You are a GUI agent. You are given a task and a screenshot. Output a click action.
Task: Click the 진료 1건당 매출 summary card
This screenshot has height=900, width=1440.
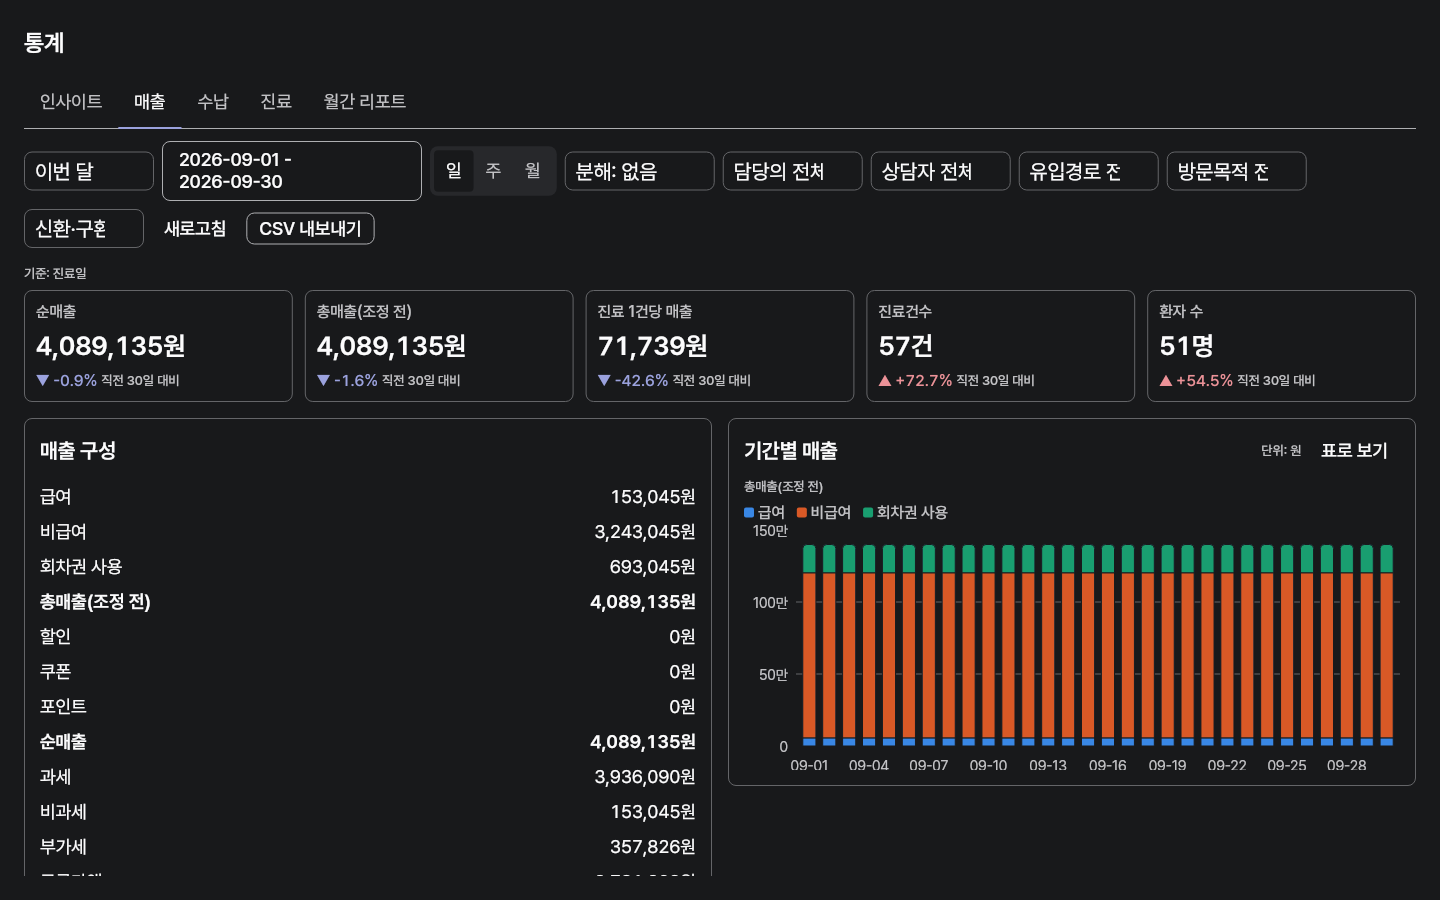(720, 346)
